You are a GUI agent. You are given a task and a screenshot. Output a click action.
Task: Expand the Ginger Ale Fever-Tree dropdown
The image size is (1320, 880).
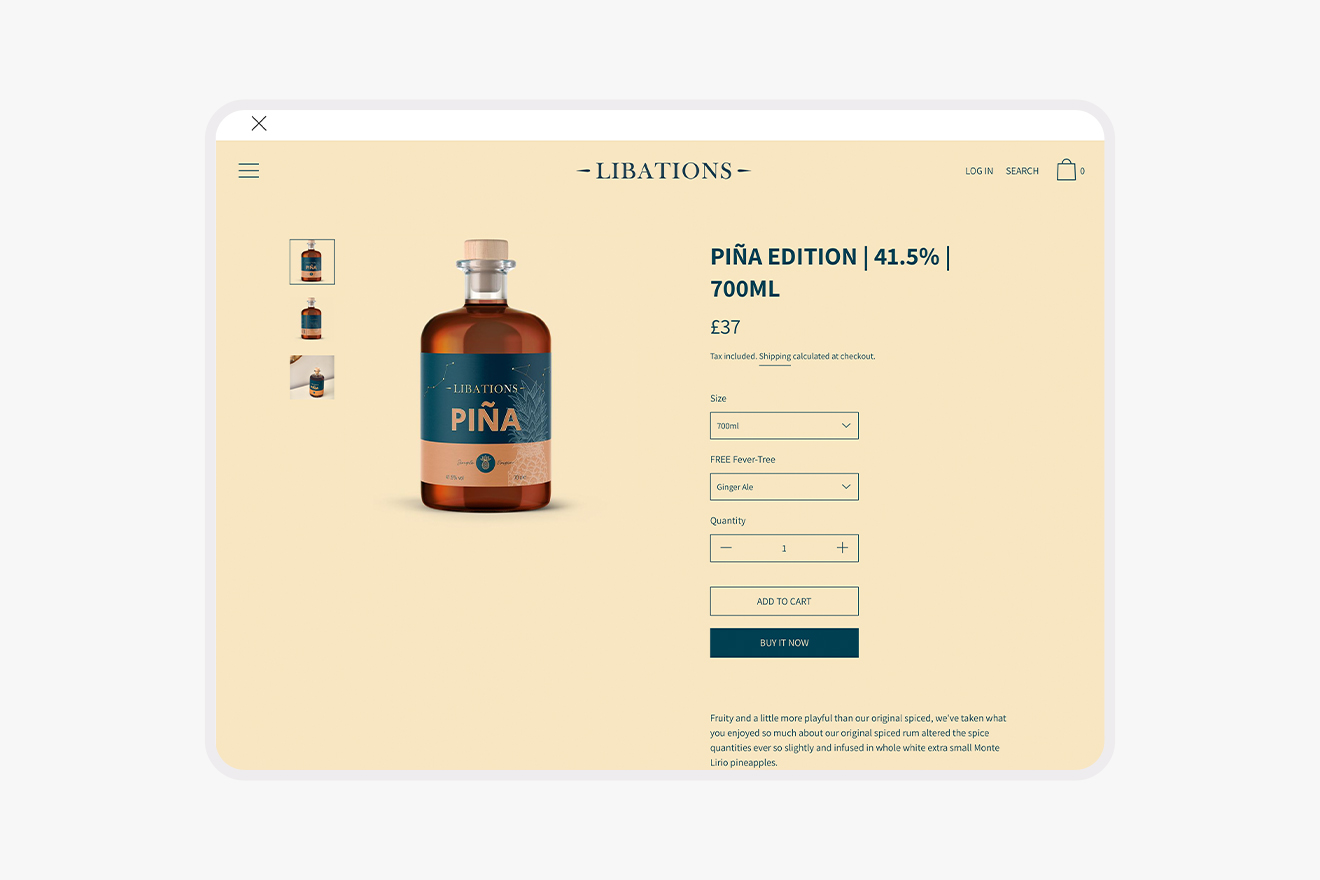[x=784, y=487]
